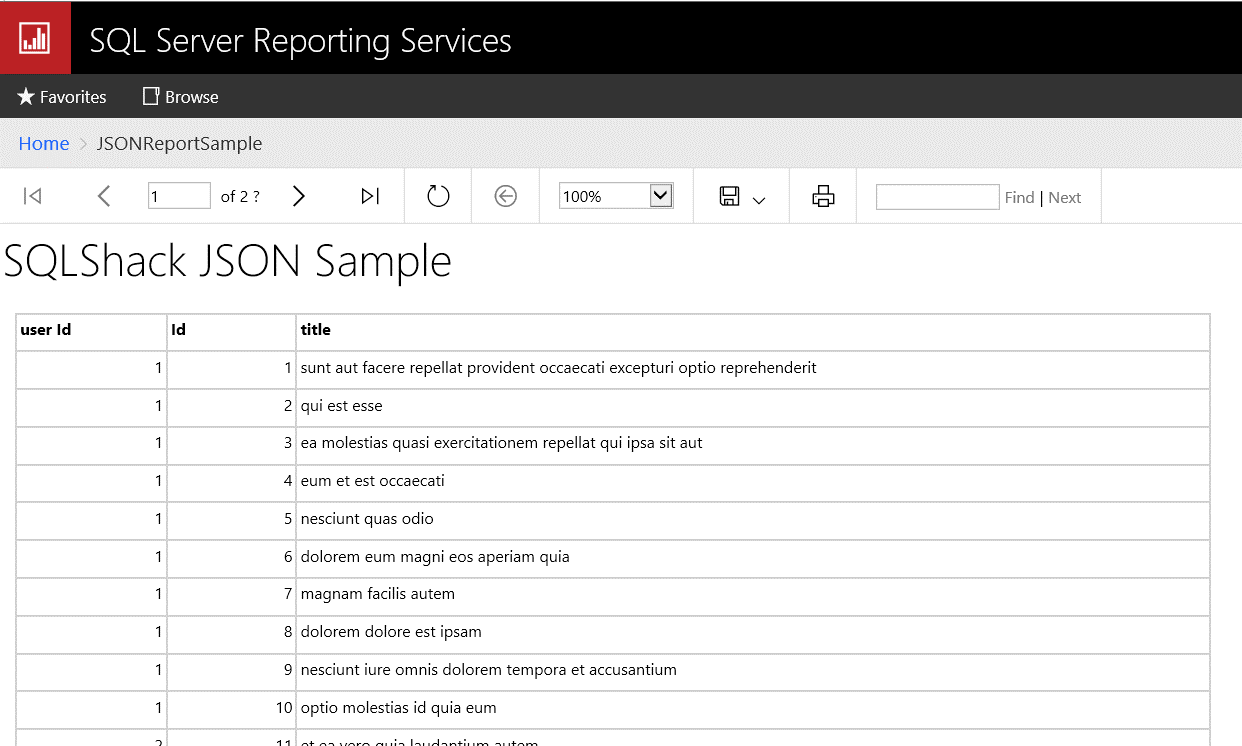Click the current page number field
Image resolution: width=1242 pixels, height=746 pixels.
tap(179, 196)
